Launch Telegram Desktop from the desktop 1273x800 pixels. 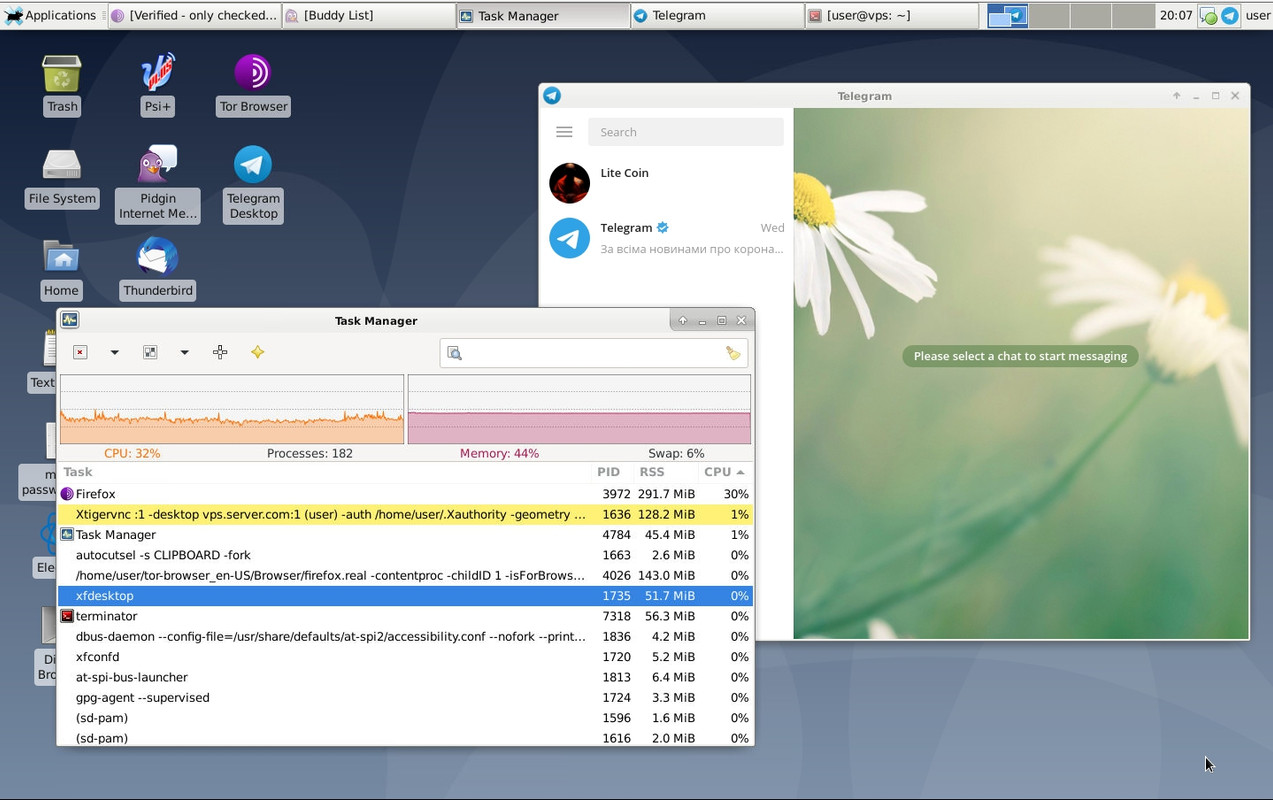click(253, 165)
